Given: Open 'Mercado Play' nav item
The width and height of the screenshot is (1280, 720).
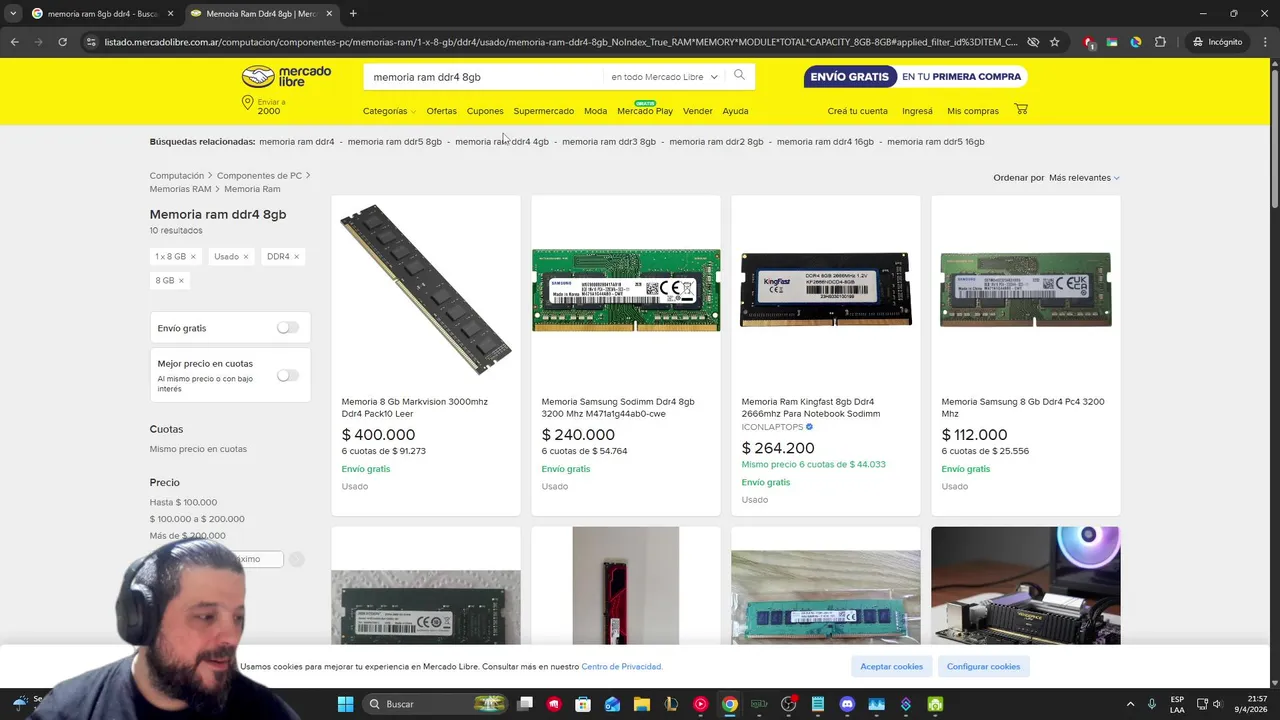Looking at the screenshot, I should tap(645, 111).
